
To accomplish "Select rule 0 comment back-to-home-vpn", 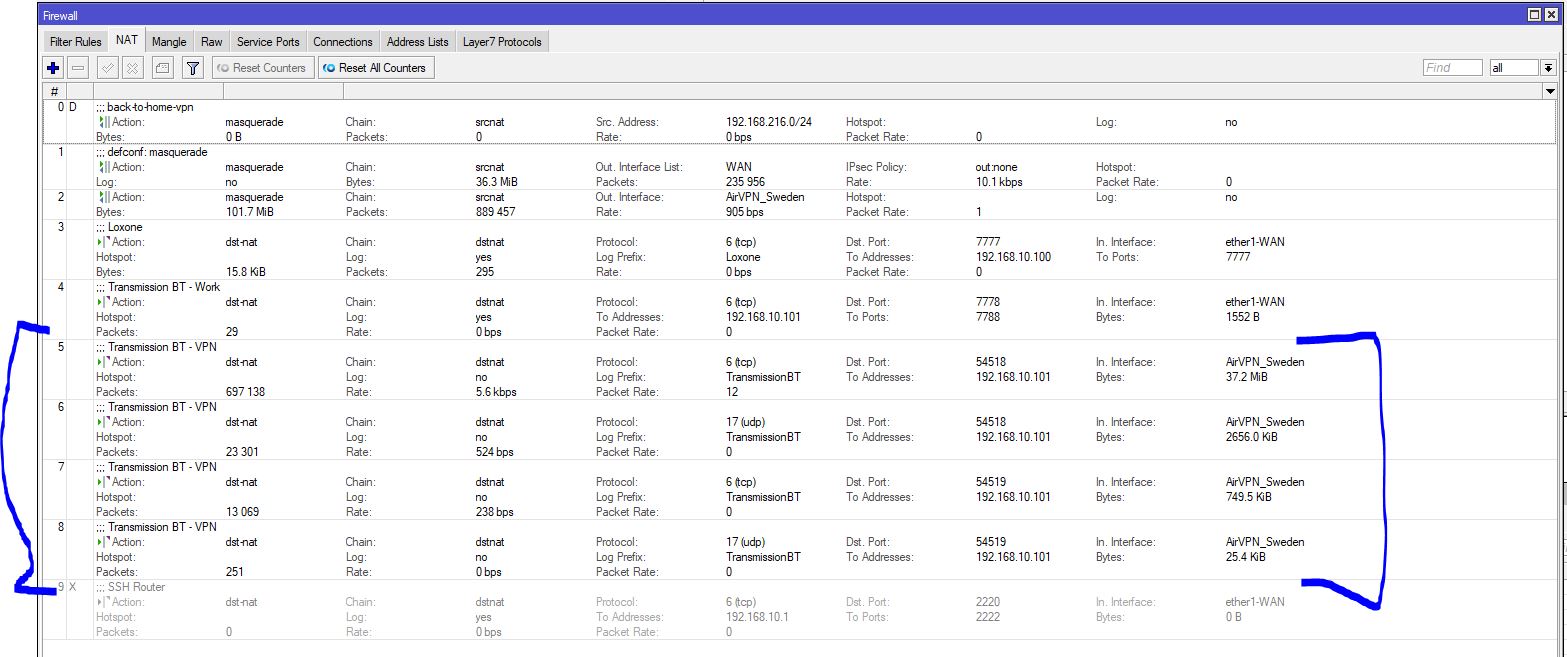I will click(144, 107).
